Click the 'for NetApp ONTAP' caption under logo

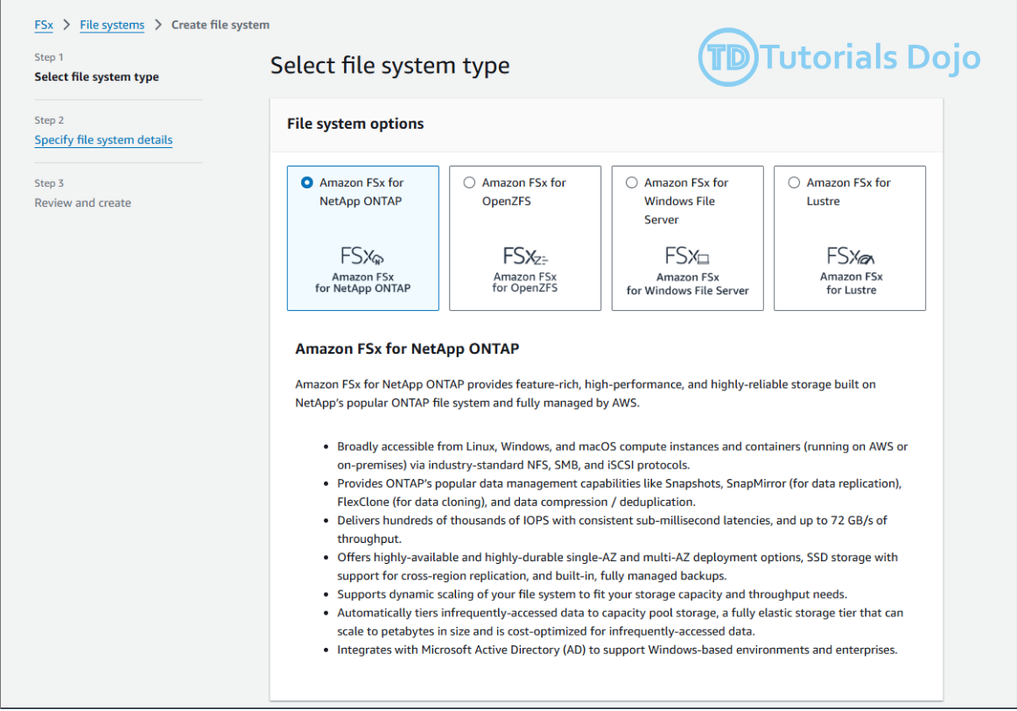(x=363, y=288)
